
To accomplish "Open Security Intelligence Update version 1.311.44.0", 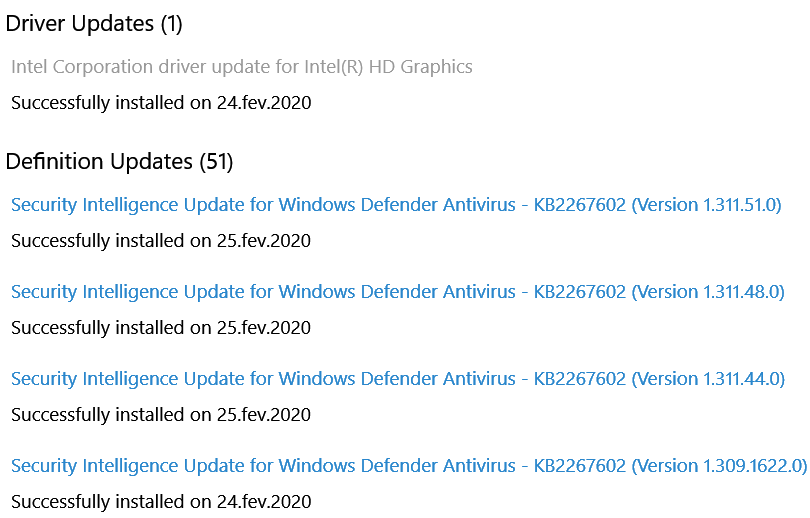I will 395,379.
